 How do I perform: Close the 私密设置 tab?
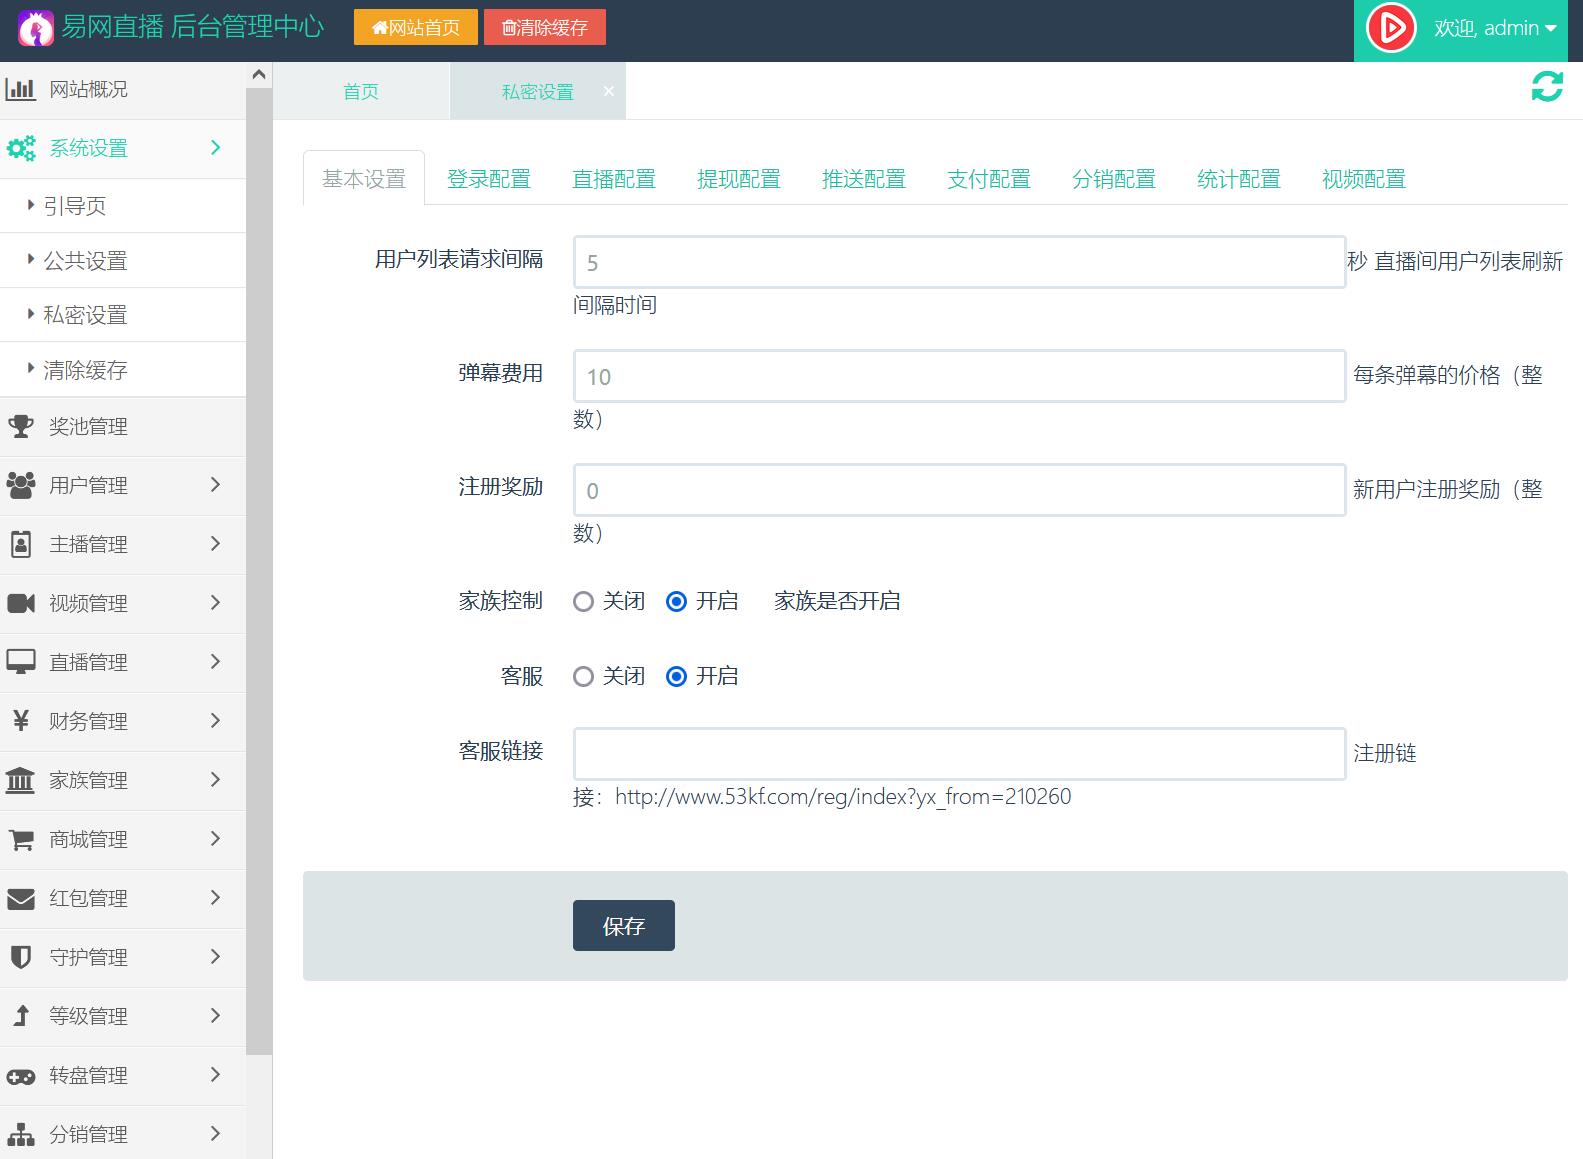608,91
